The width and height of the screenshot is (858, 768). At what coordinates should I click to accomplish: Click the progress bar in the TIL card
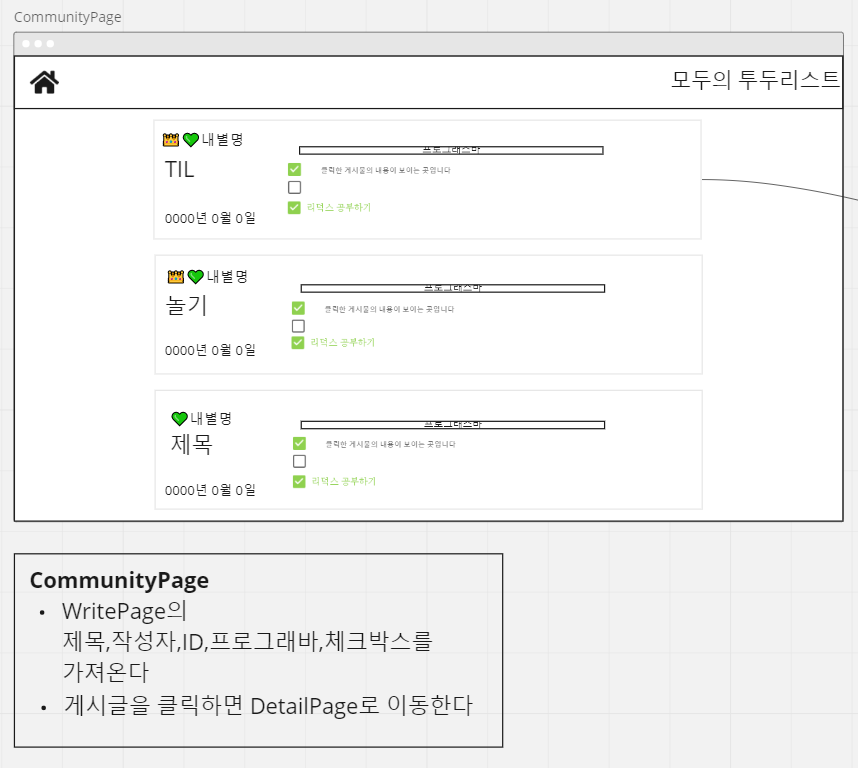tap(451, 150)
